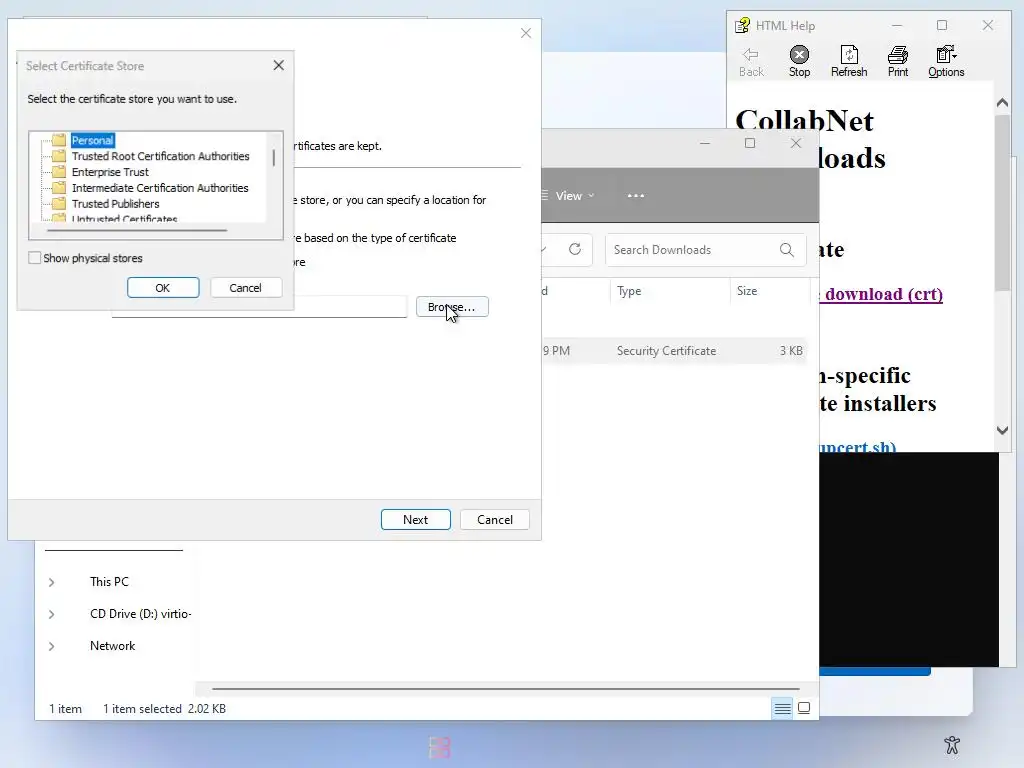Click the Stop icon in HTML Help
Image resolution: width=1024 pixels, height=768 pixels.
pyautogui.click(x=799, y=54)
